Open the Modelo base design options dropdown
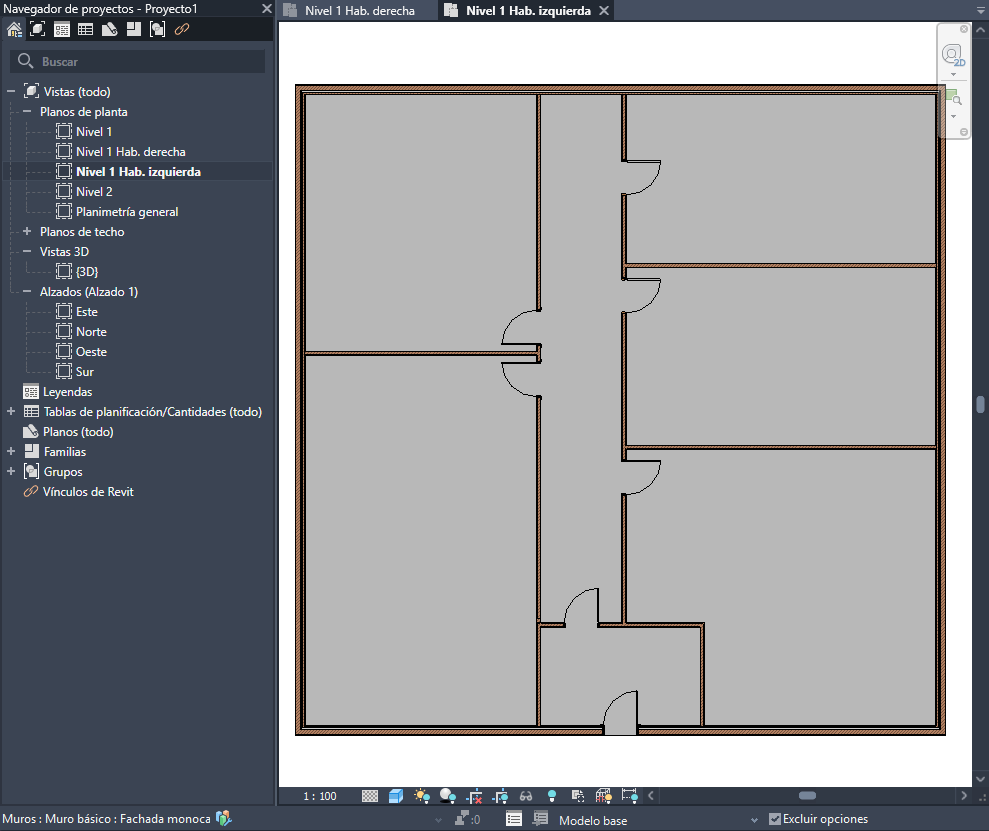The height and width of the screenshot is (831, 989). [755, 820]
